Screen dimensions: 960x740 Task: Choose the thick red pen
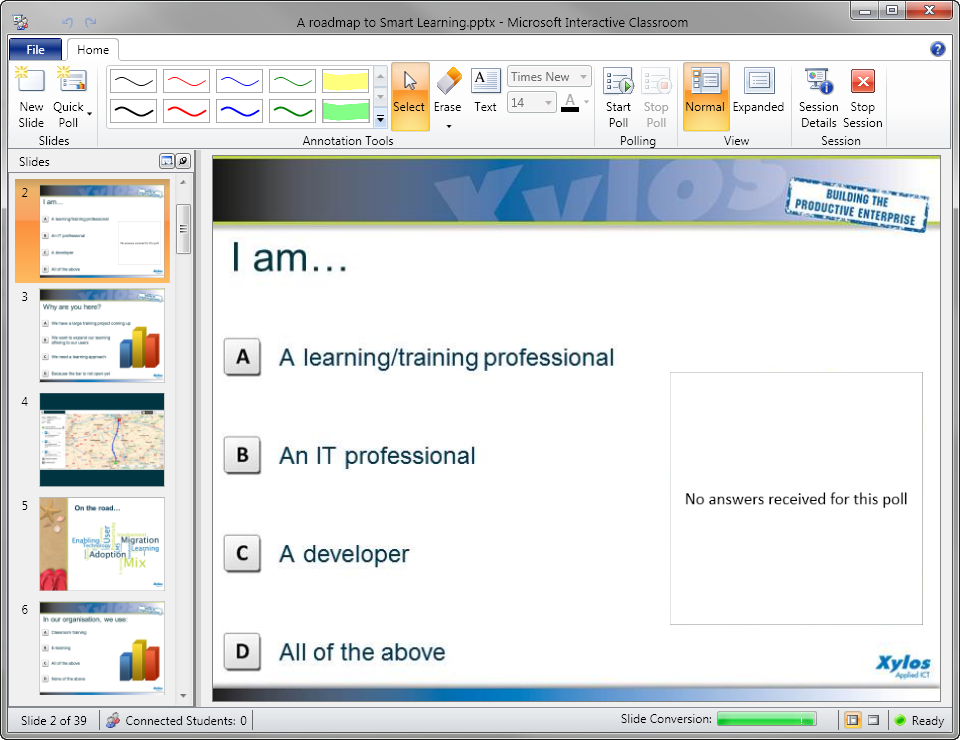tap(186, 111)
